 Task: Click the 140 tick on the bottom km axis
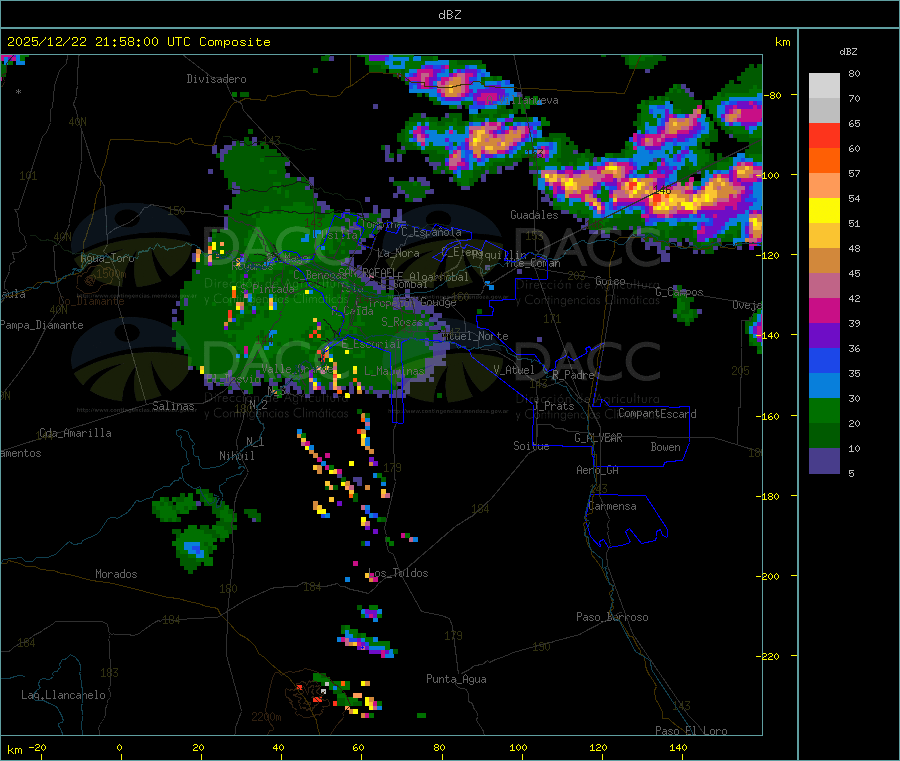click(x=678, y=748)
